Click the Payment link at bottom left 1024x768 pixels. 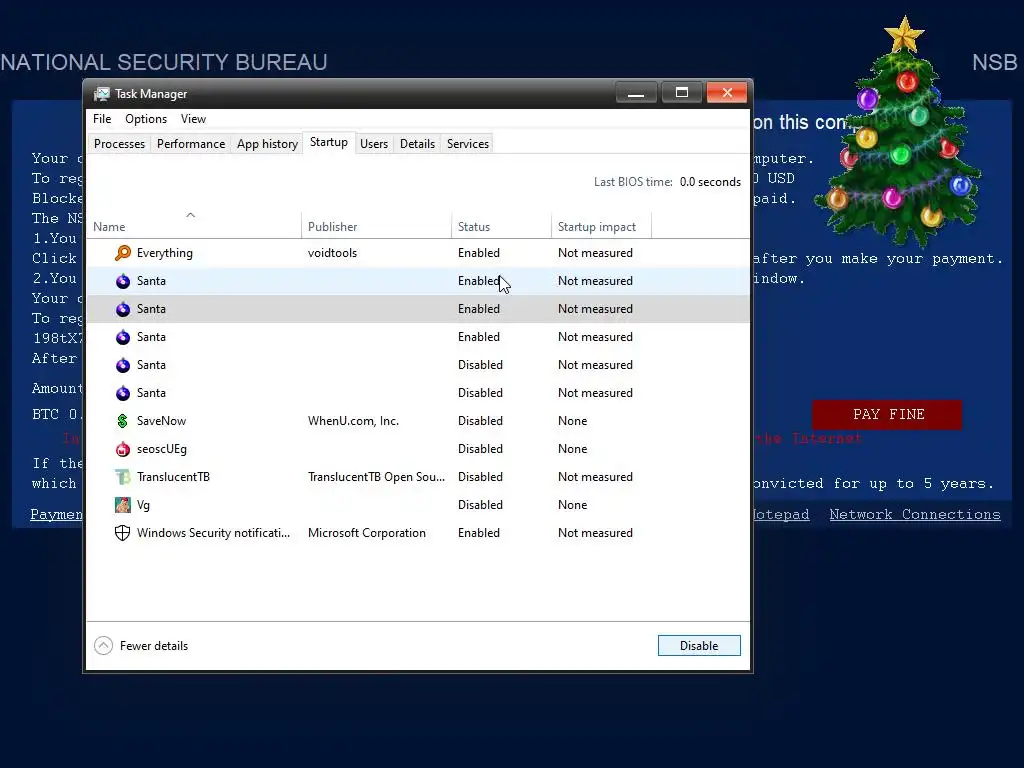coord(57,515)
